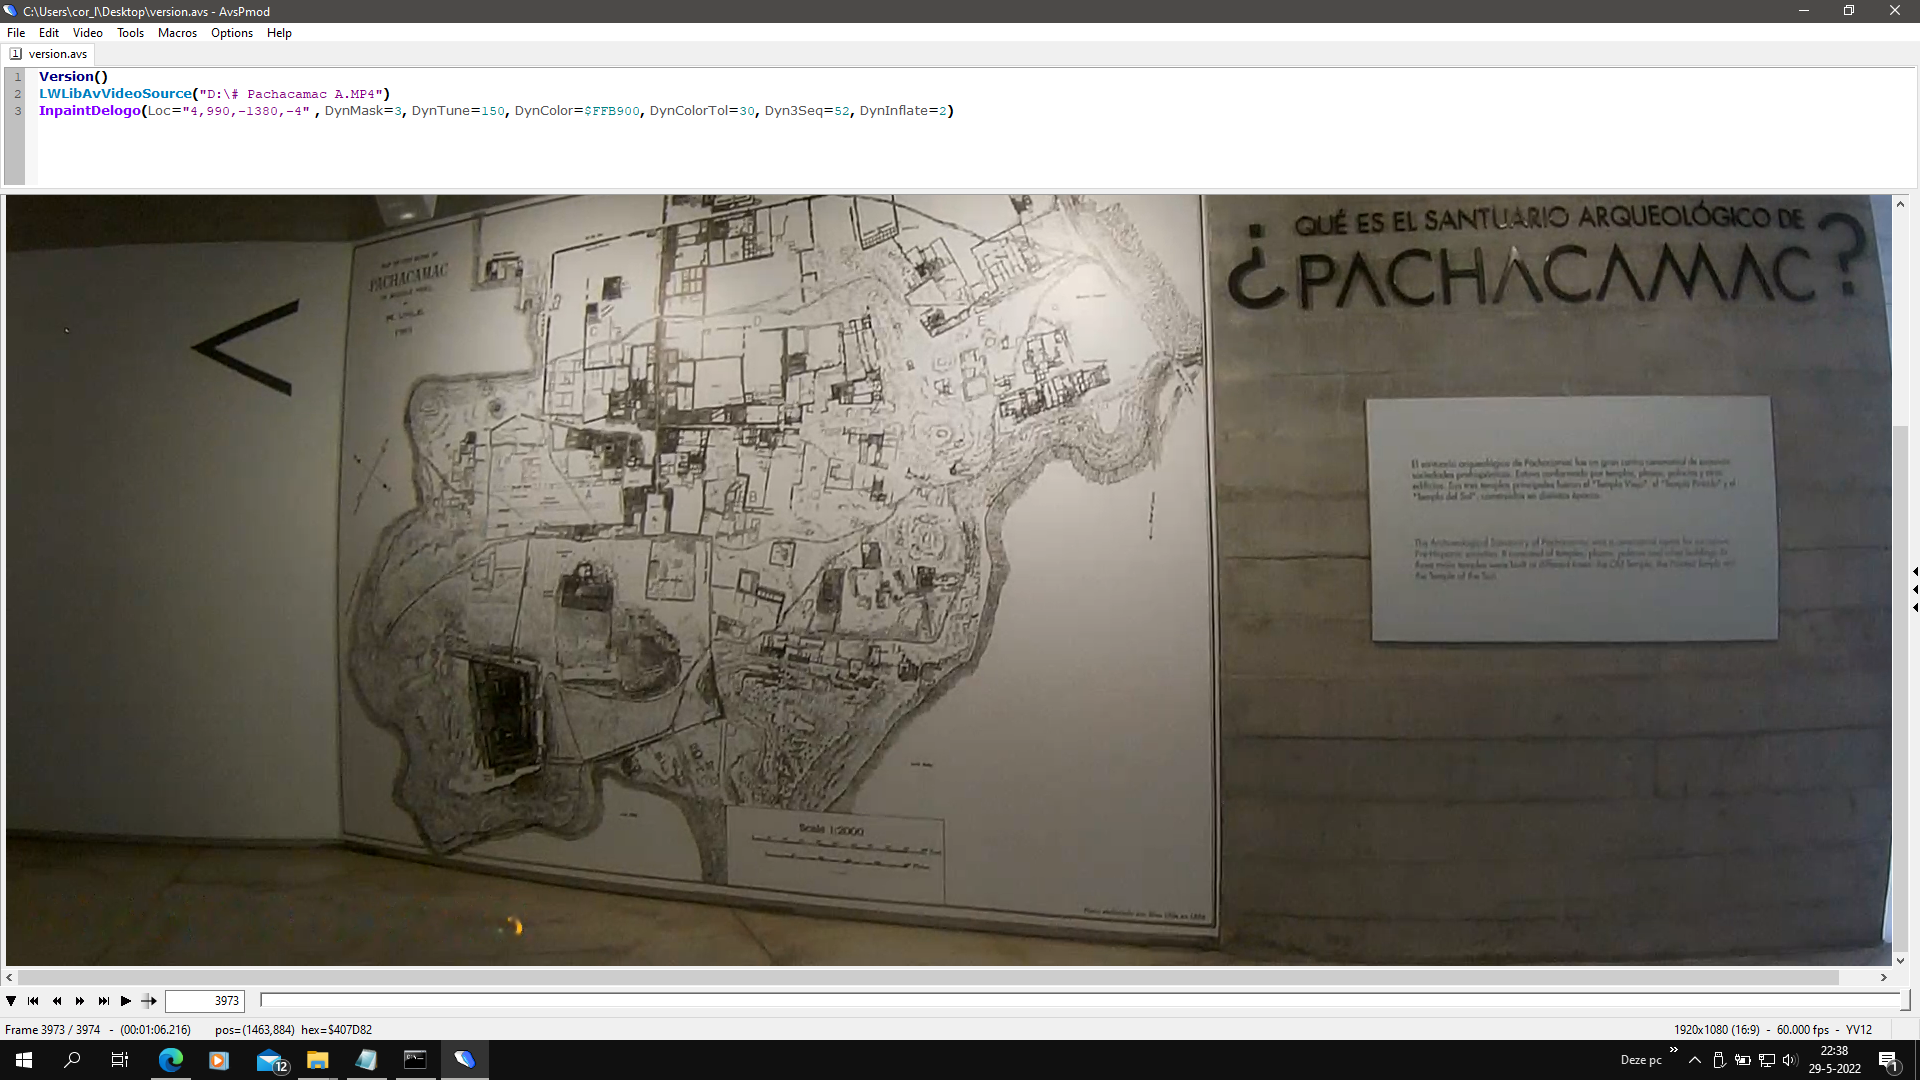This screenshot has height=1080, width=1920.
Task: Click the video frame seek slider
Action: [1080, 1000]
